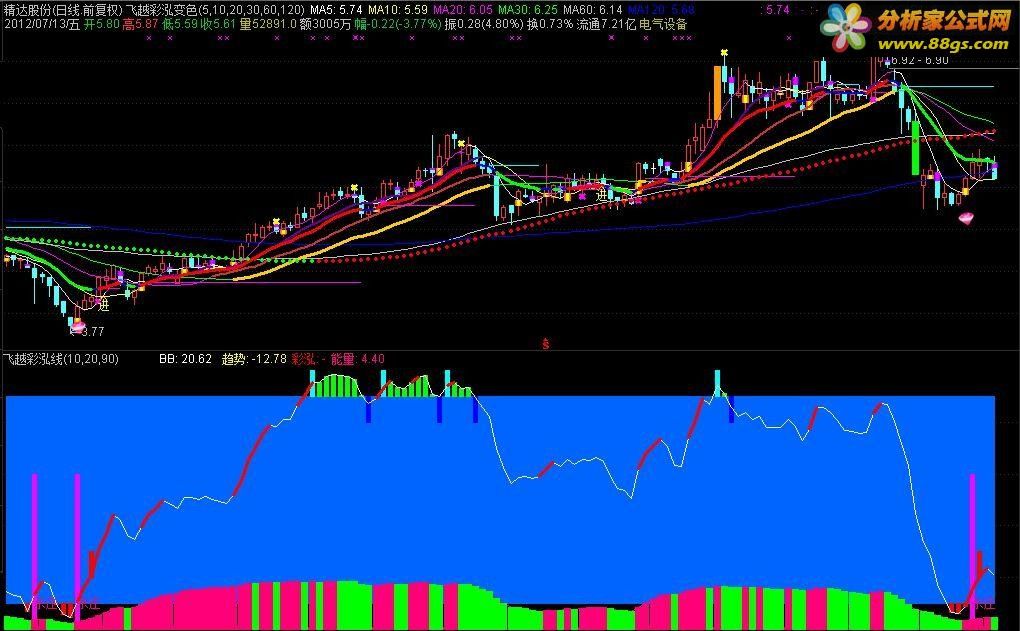Click the red $ marker below the price chart
The height and width of the screenshot is (631, 1020).
[545, 344]
